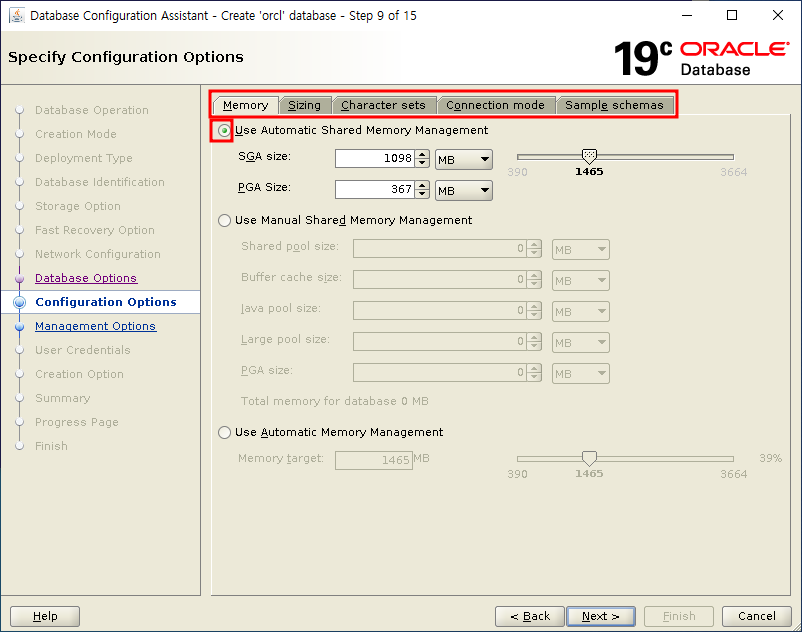
Task: Click the Memory target input field
Action: coord(374,460)
